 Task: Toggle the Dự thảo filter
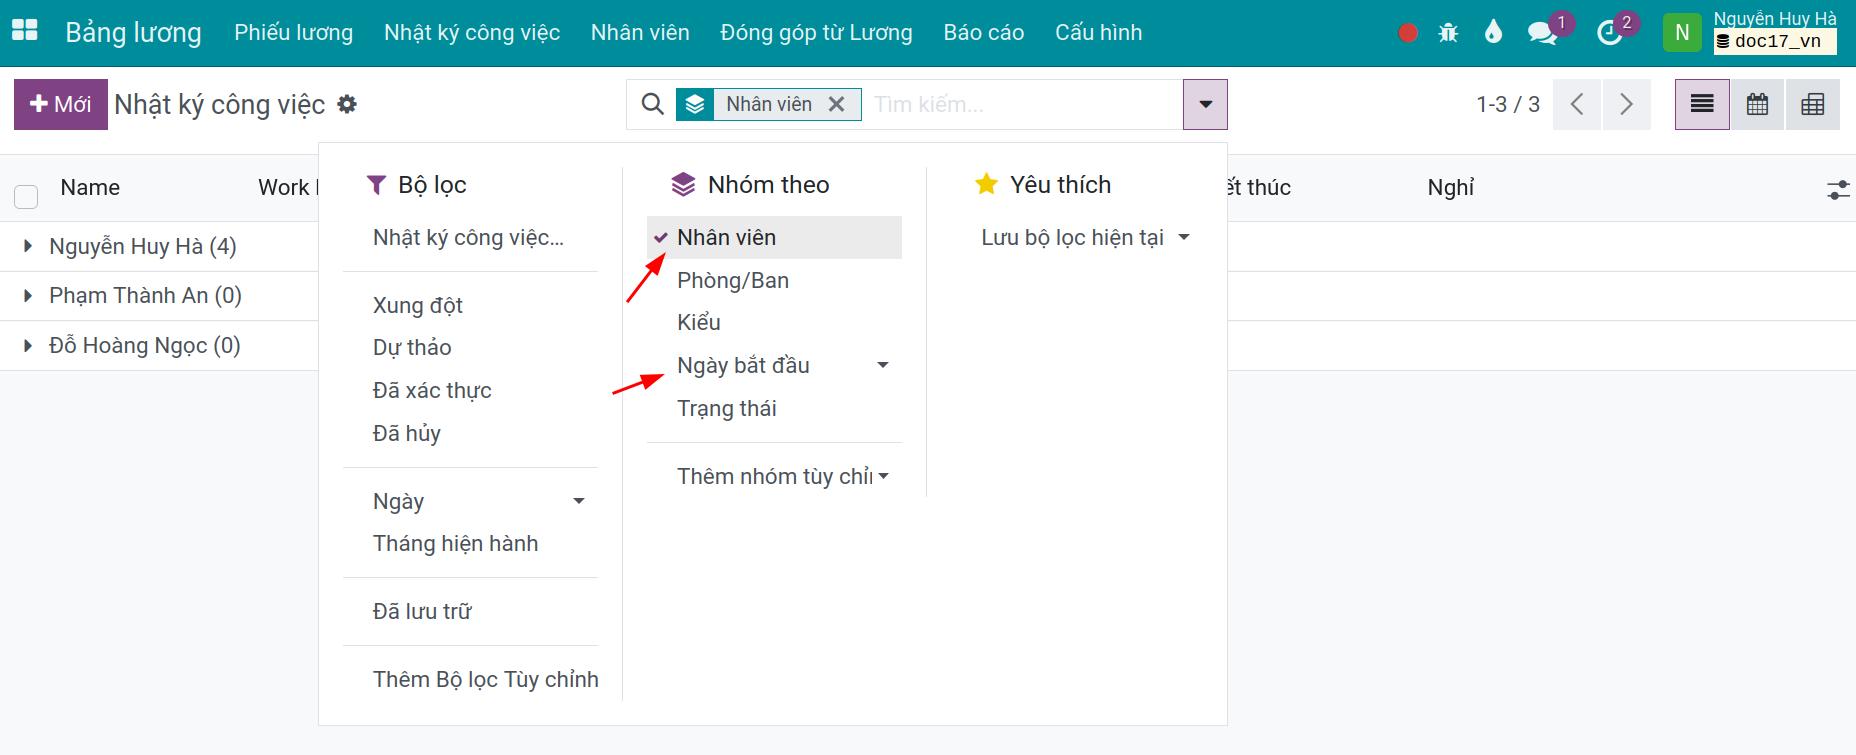coord(412,348)
